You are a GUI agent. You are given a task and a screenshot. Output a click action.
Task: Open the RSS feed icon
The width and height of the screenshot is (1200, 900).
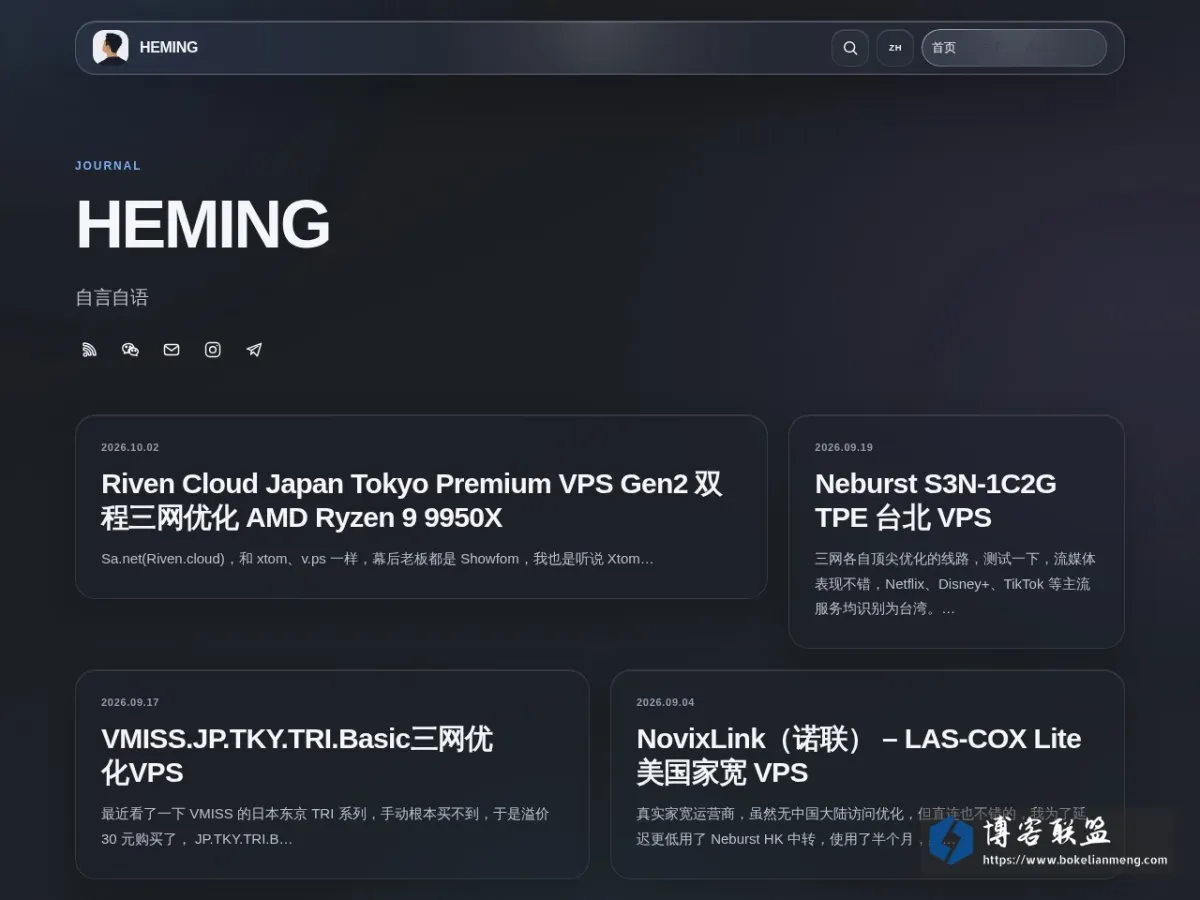[89, 349]
